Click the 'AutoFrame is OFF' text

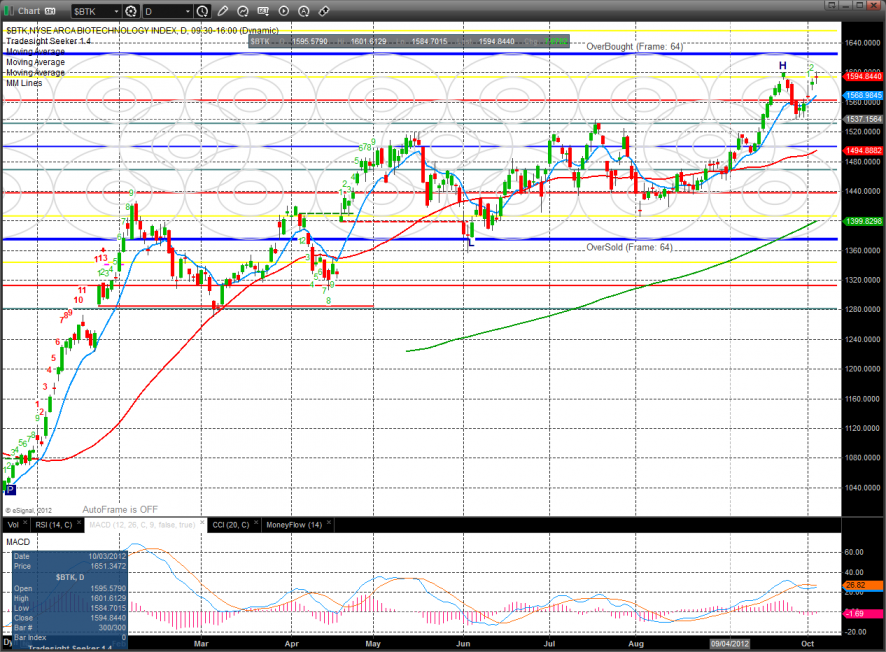pos(120,510)
